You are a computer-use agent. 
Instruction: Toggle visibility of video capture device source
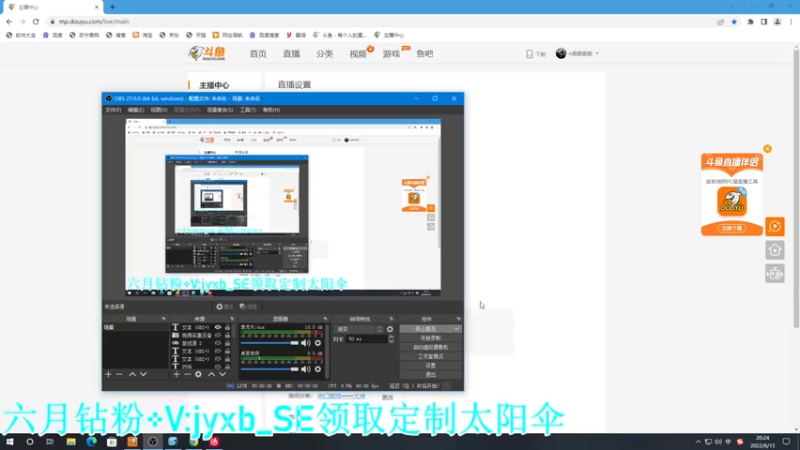tap(218, 335)
